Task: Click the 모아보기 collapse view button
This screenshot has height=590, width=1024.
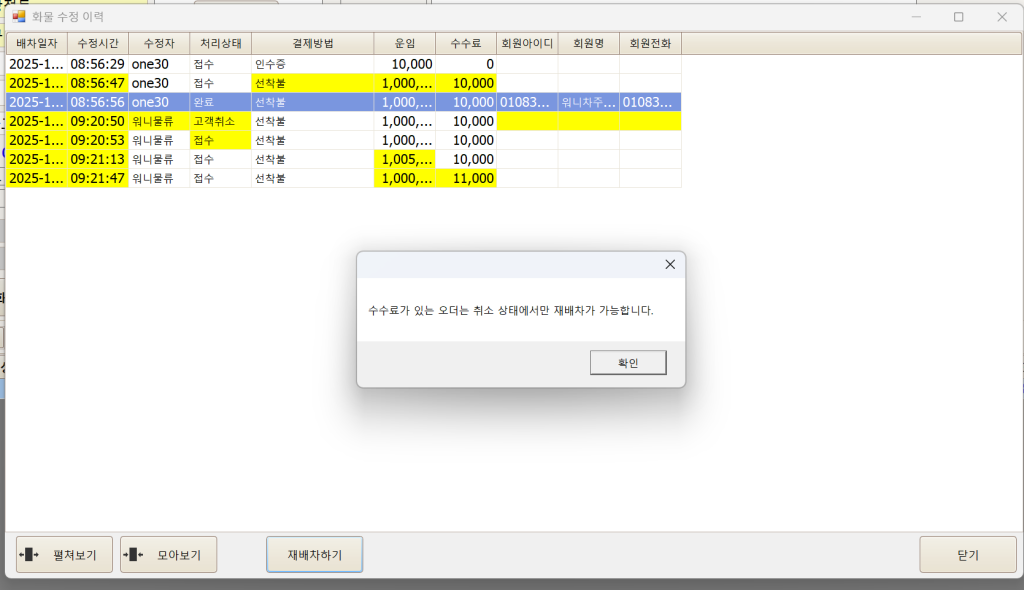Action: [x=168, y=555]
